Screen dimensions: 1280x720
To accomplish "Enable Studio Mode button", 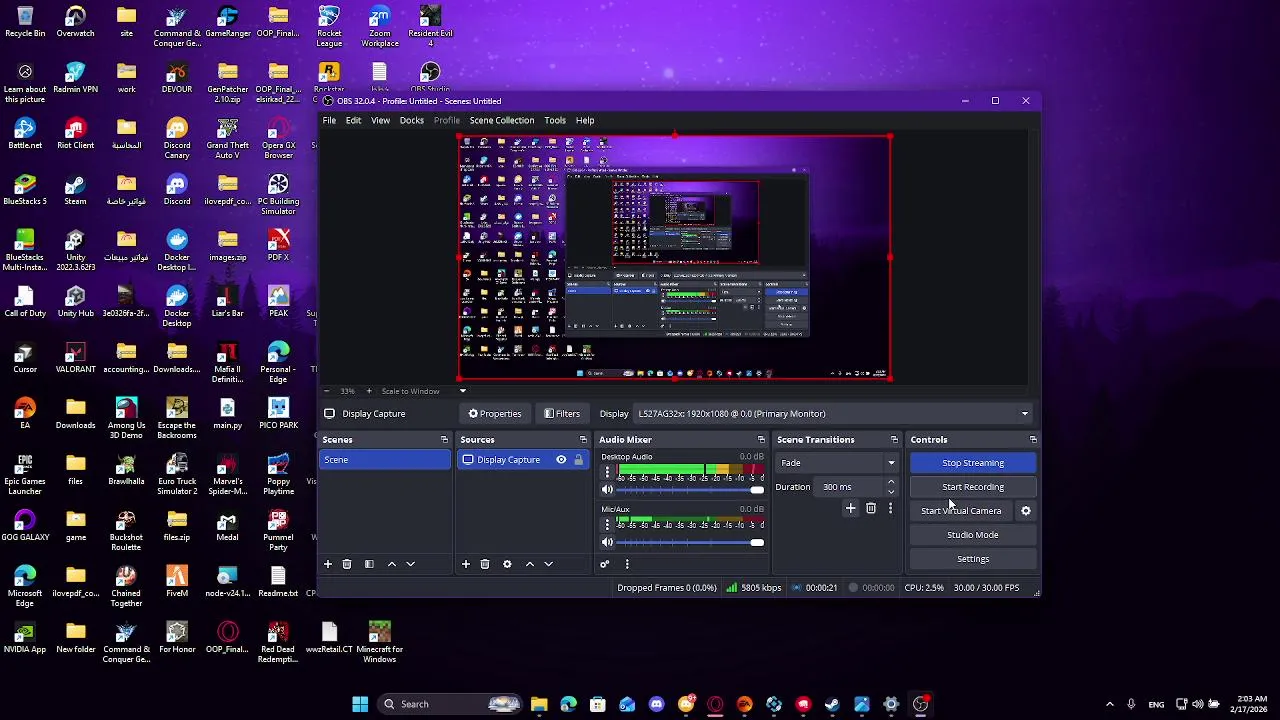I will [973, 535].
